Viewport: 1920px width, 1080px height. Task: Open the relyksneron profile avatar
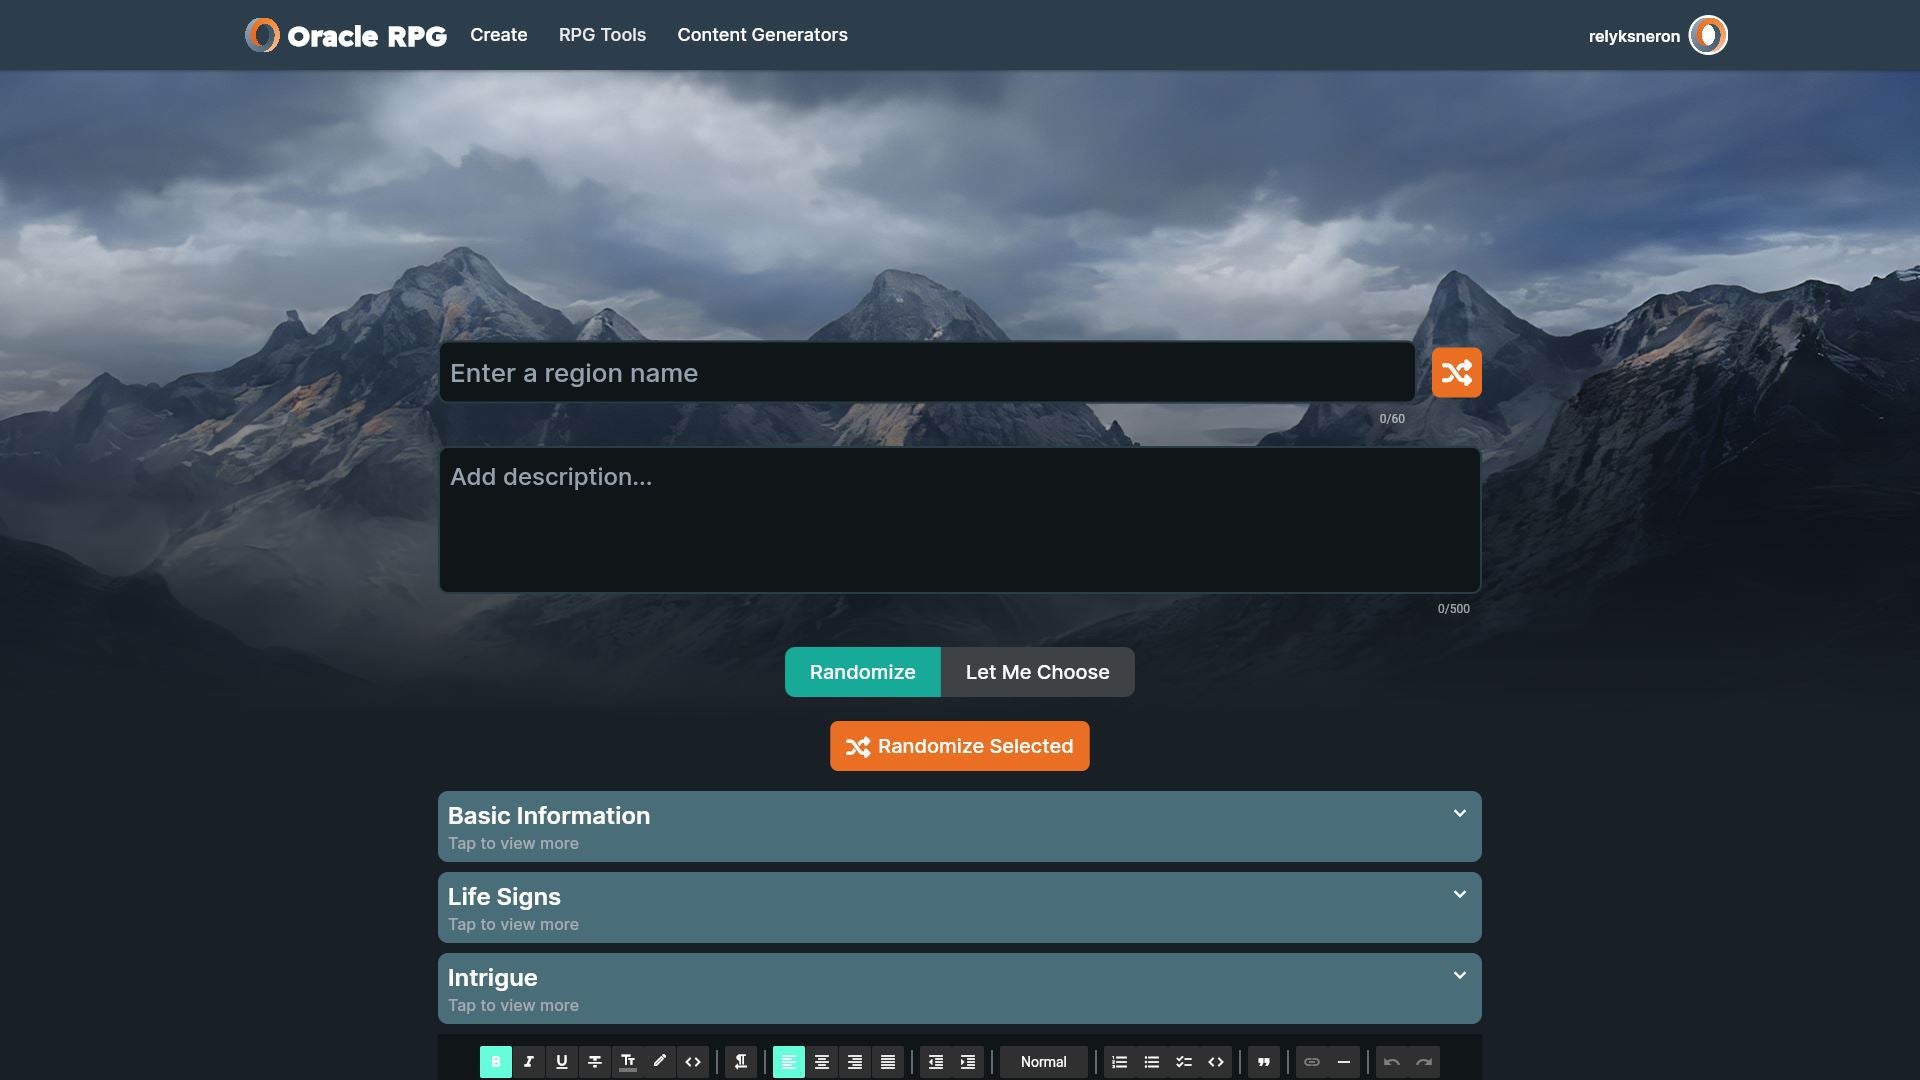pos(1708,36)
